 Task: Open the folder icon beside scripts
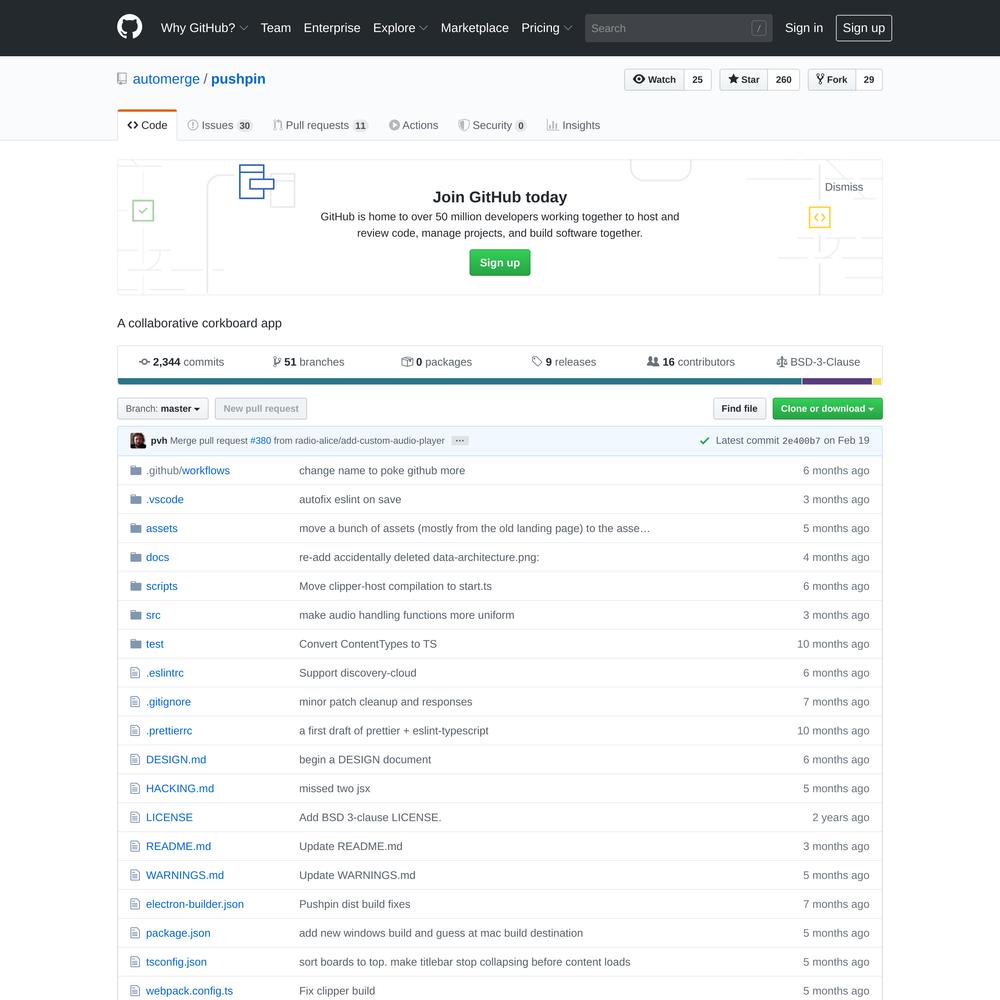point(135,586)
